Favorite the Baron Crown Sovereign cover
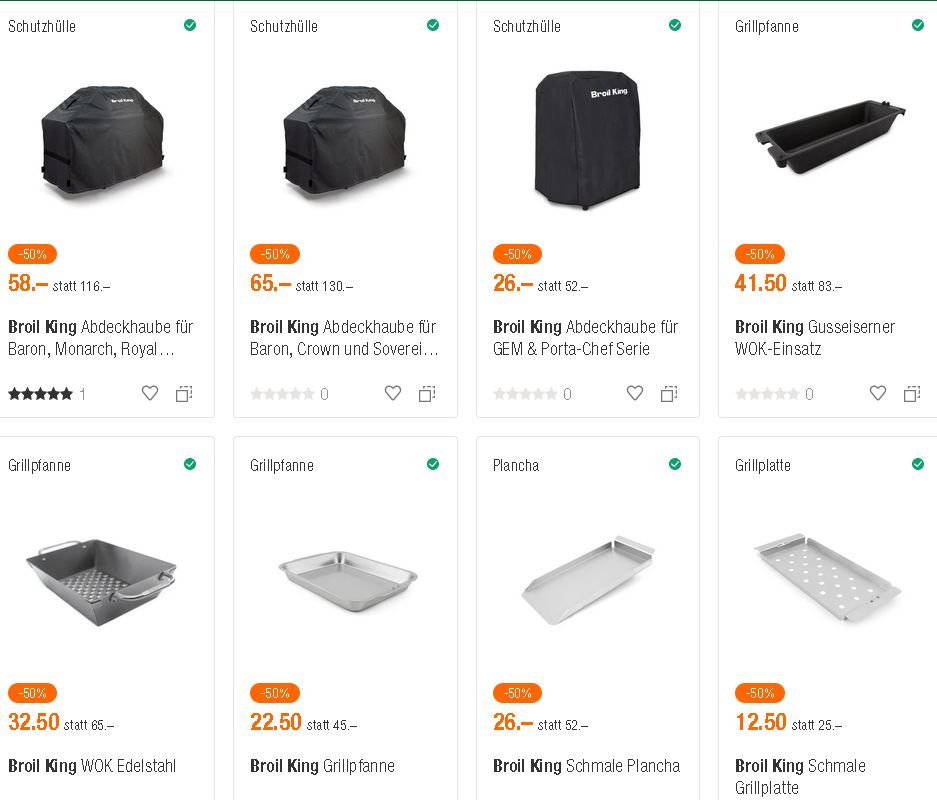This screenshot has height=800, width=937. click(393, 394)
